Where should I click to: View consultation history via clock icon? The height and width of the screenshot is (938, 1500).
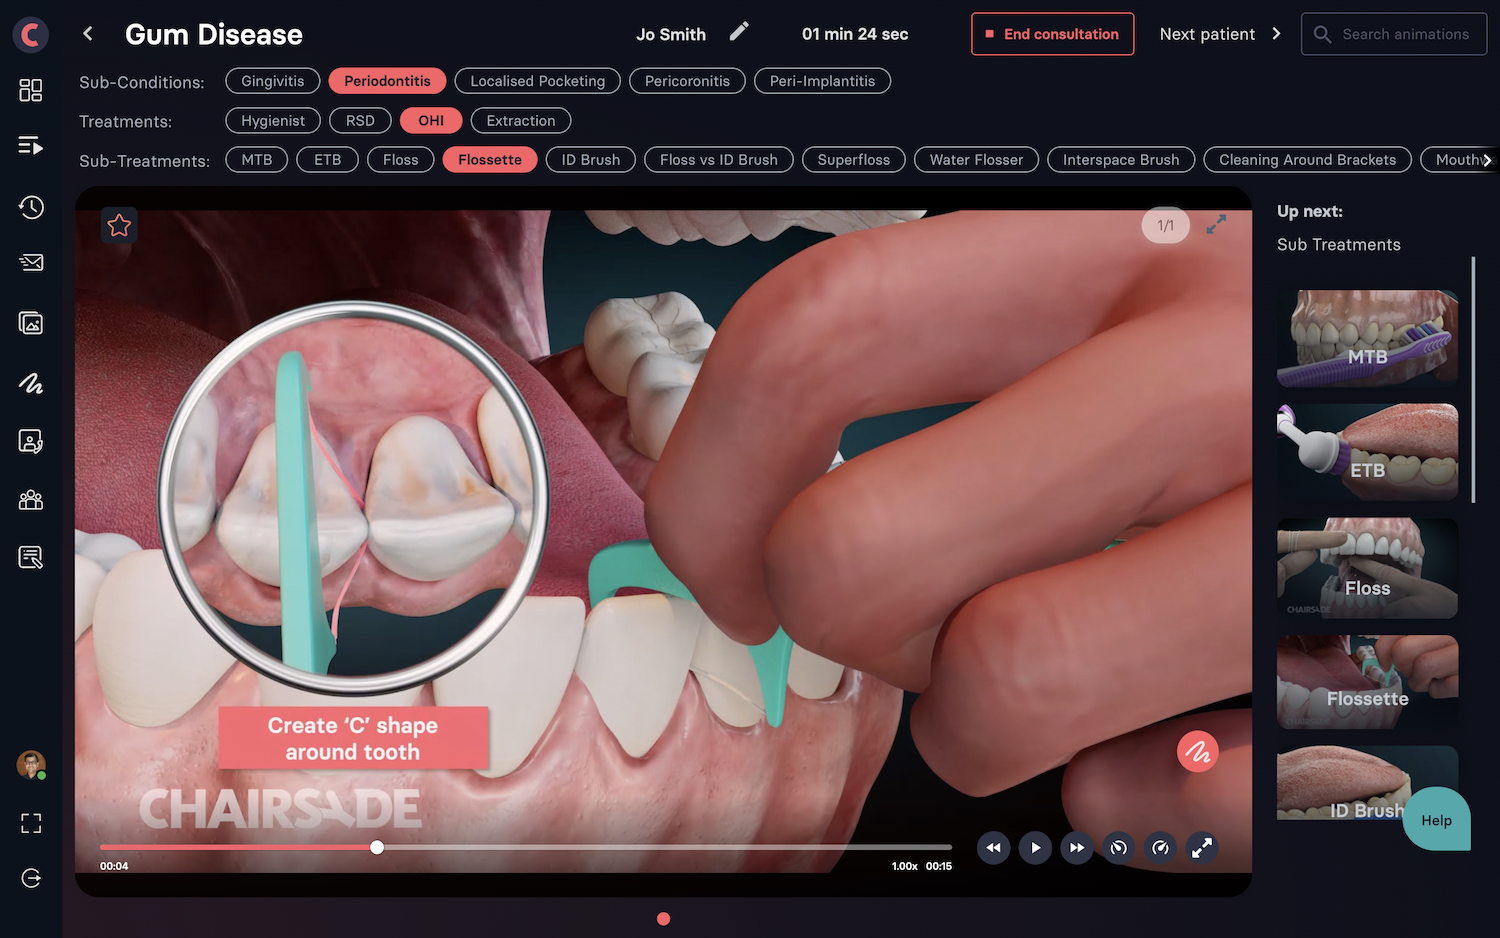coord(30,207)
